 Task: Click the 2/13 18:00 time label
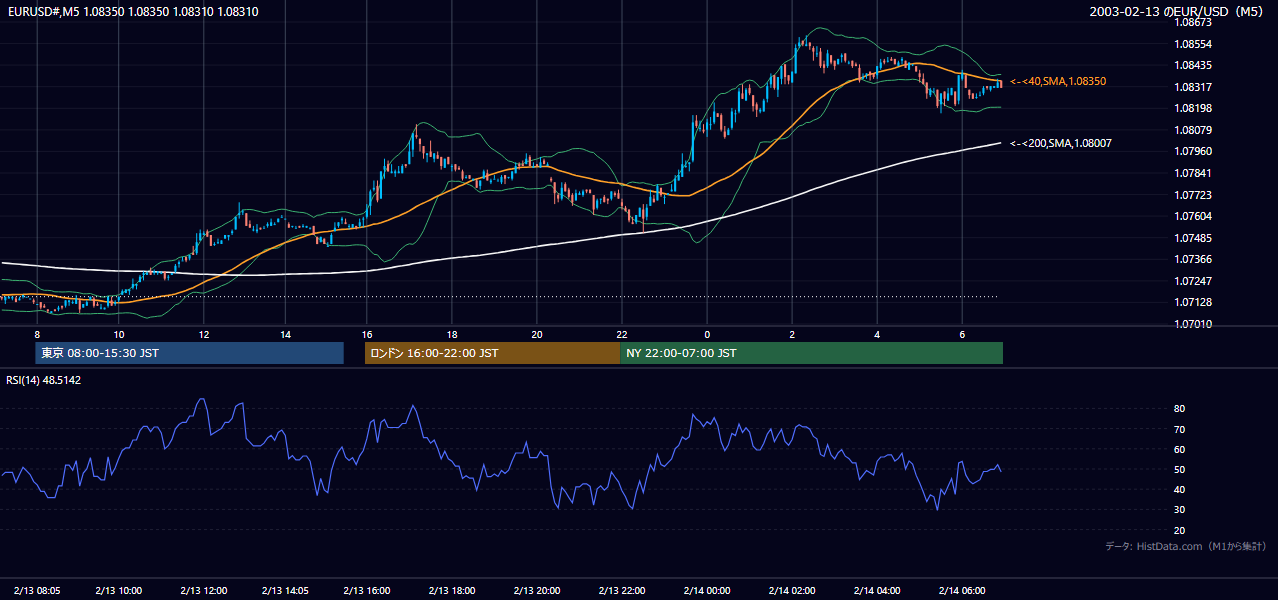451,591
